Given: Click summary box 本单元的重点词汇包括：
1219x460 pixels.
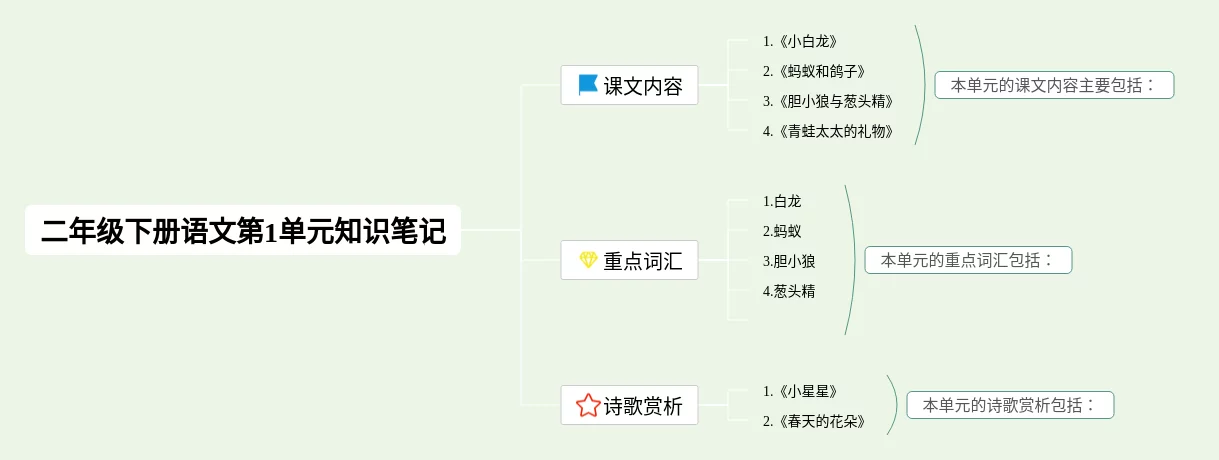Looking at the screenshot, I should click(x=968, y=260).
